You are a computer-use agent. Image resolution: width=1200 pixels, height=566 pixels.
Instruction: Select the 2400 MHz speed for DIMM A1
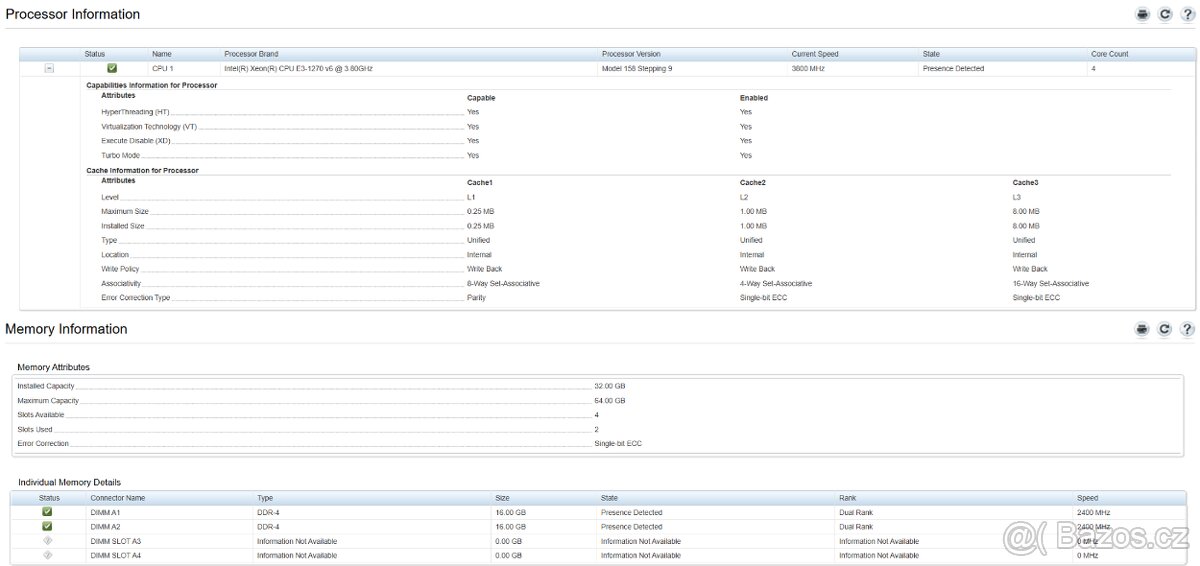click(x=1094, y=512)
